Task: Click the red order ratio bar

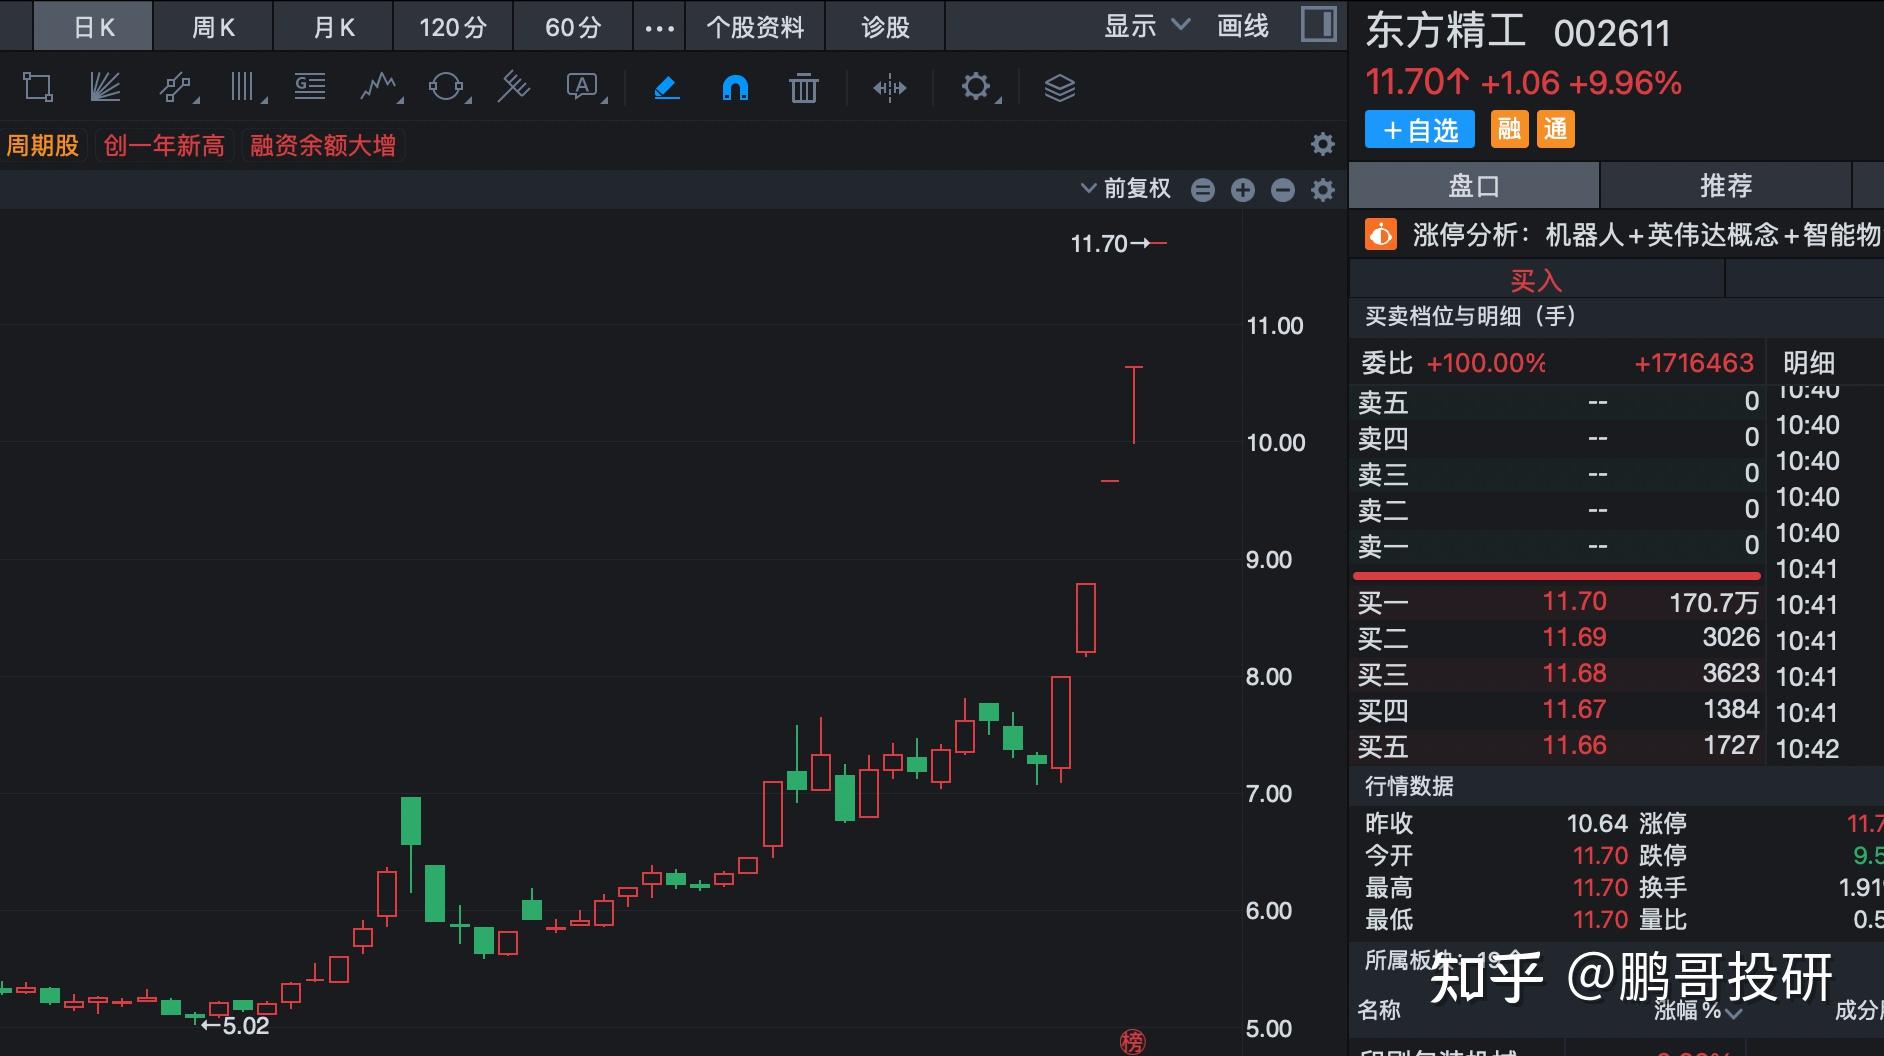Action: tap(1556, 575)
